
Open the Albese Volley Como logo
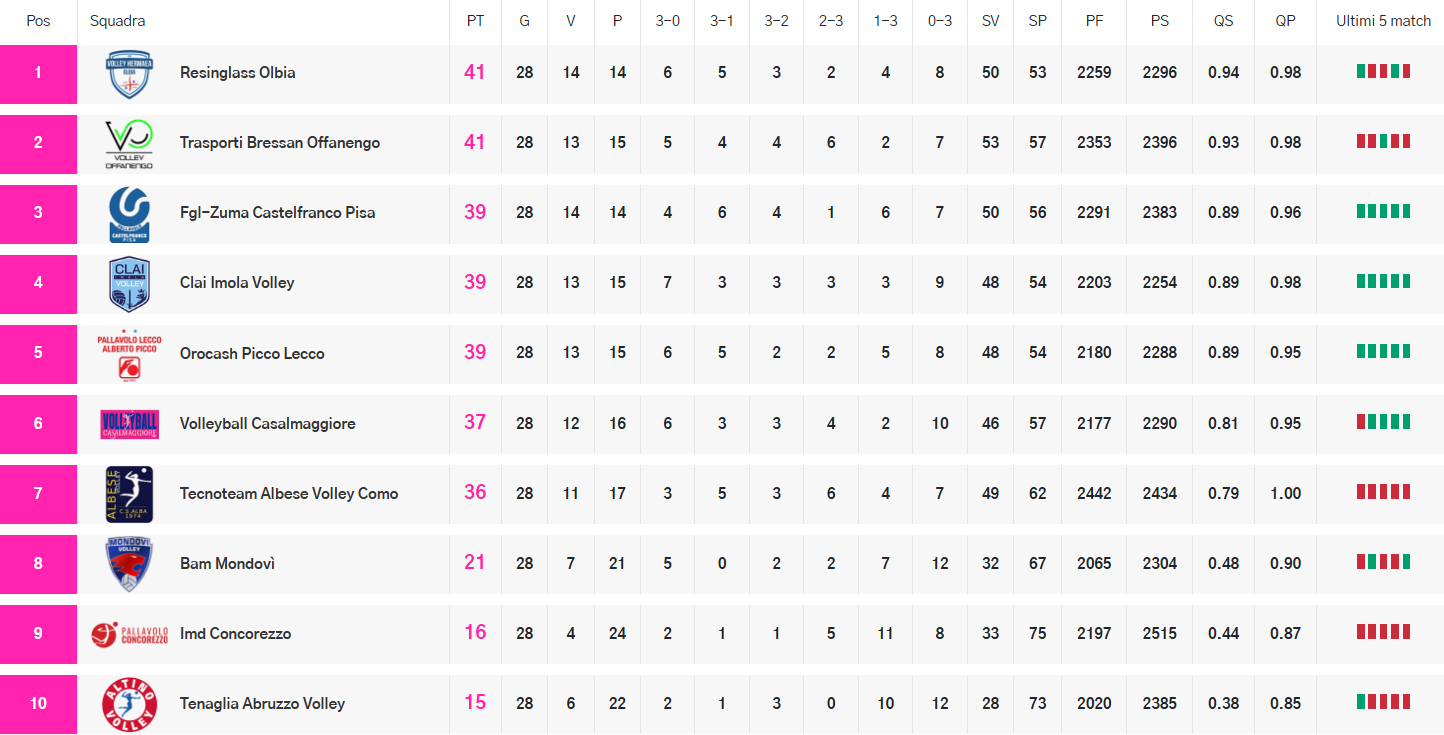[x=129, y=494]
